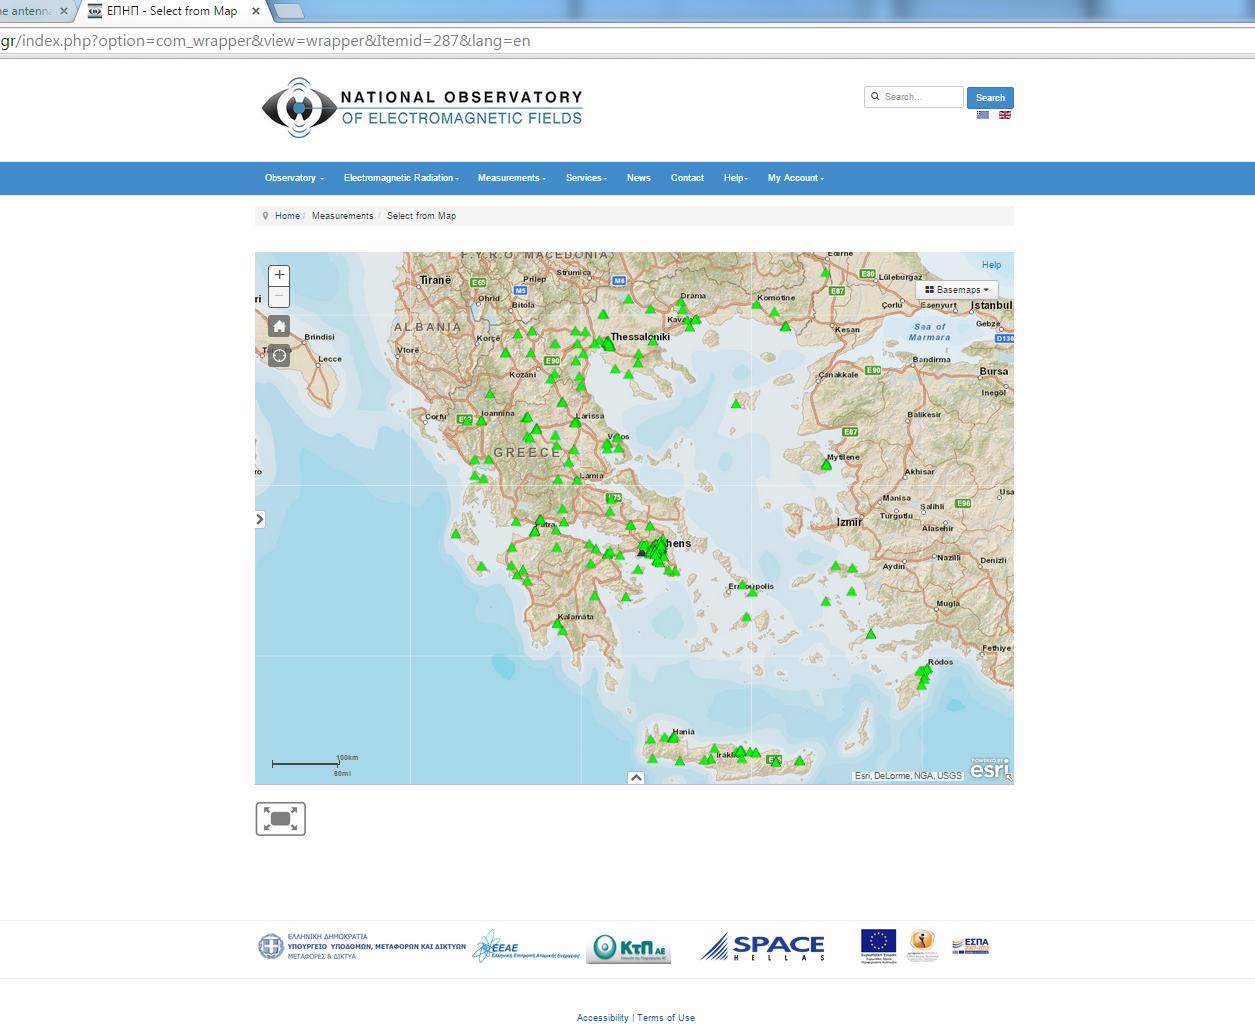The height and width of the screenshot is (1030, 1255).
Task: Expand the map's left side panel arrow
Action: pyautogui.click(x=260, y=519)
